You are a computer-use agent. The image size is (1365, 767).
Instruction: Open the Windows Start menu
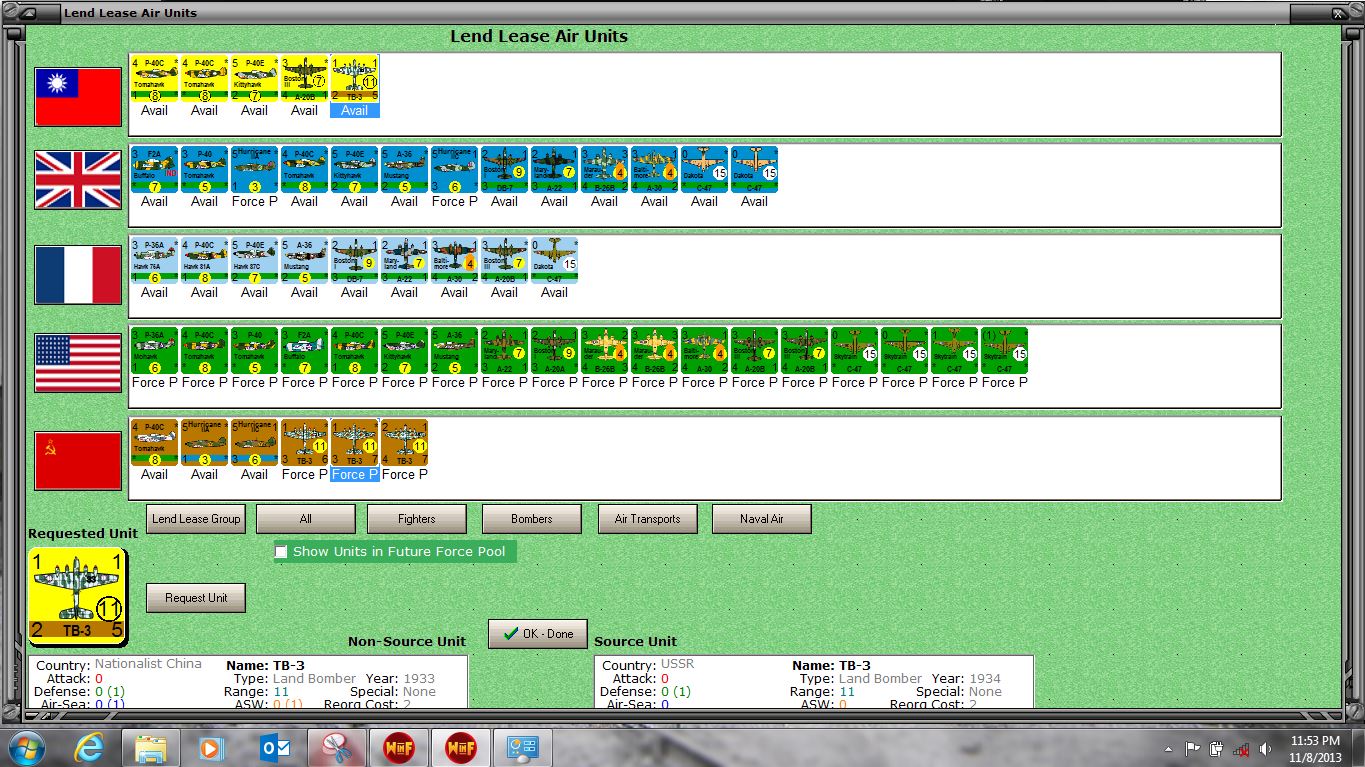point(26,747)
